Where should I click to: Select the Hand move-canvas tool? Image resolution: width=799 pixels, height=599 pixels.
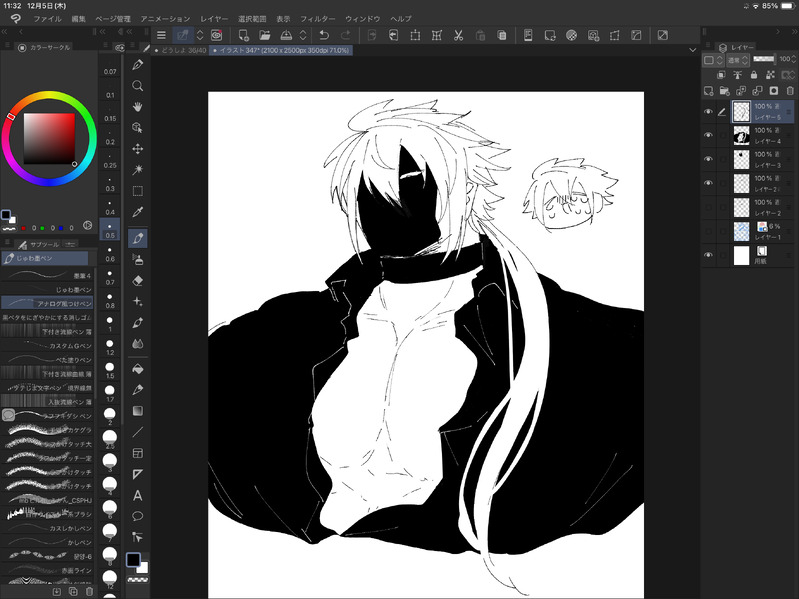[138, 106]
